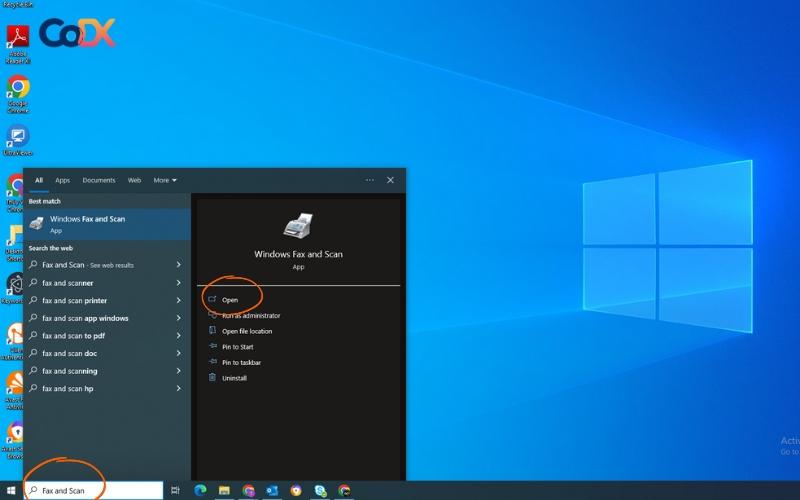Viewport: 800px width, 500px height.
Task: Launch Microsoft Edge from the taskbar
Action: (x=200, y=490)
